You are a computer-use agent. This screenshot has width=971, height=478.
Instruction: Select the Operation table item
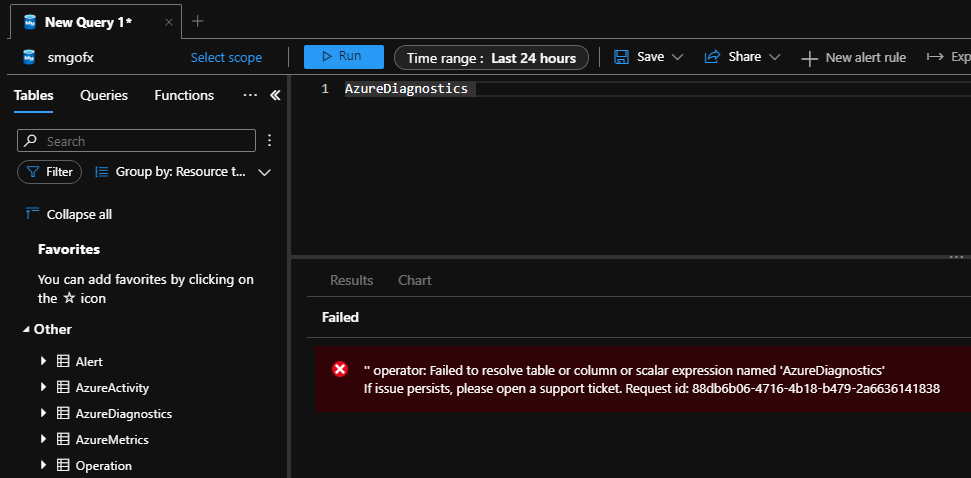pyautogui.click(x=103, y=466)
